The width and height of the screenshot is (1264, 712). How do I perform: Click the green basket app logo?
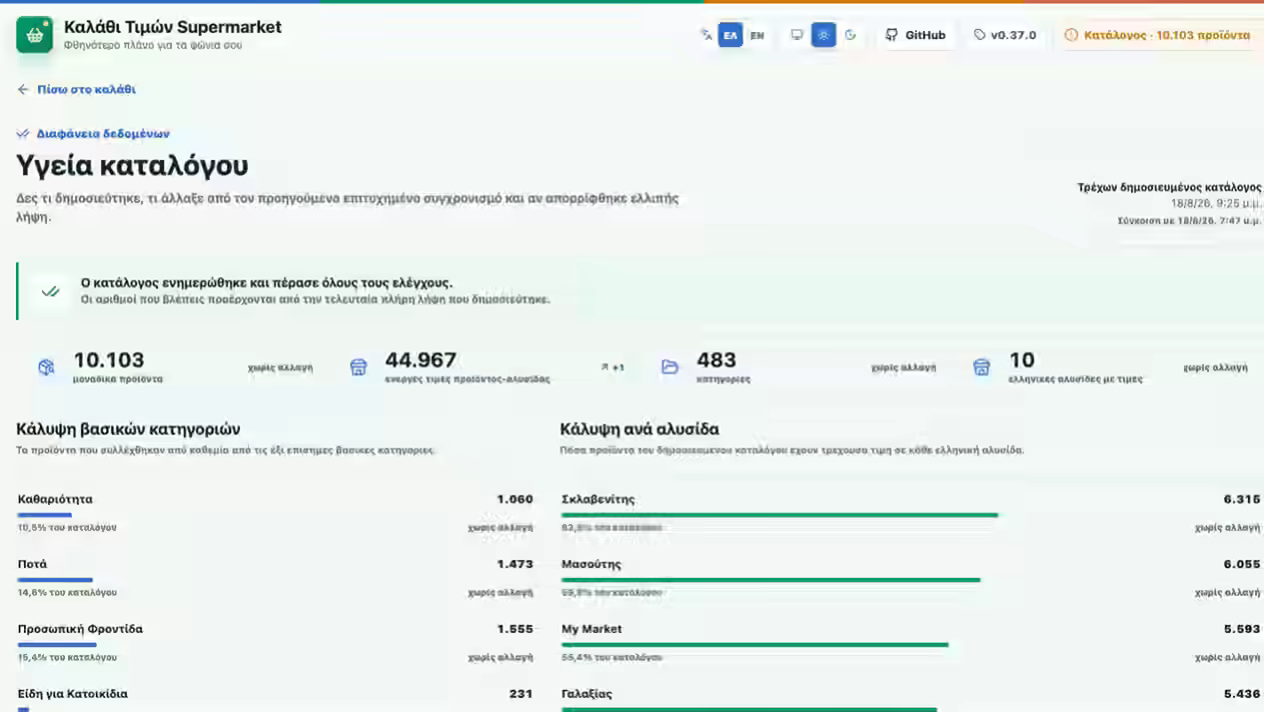click(x=34, y=35)
